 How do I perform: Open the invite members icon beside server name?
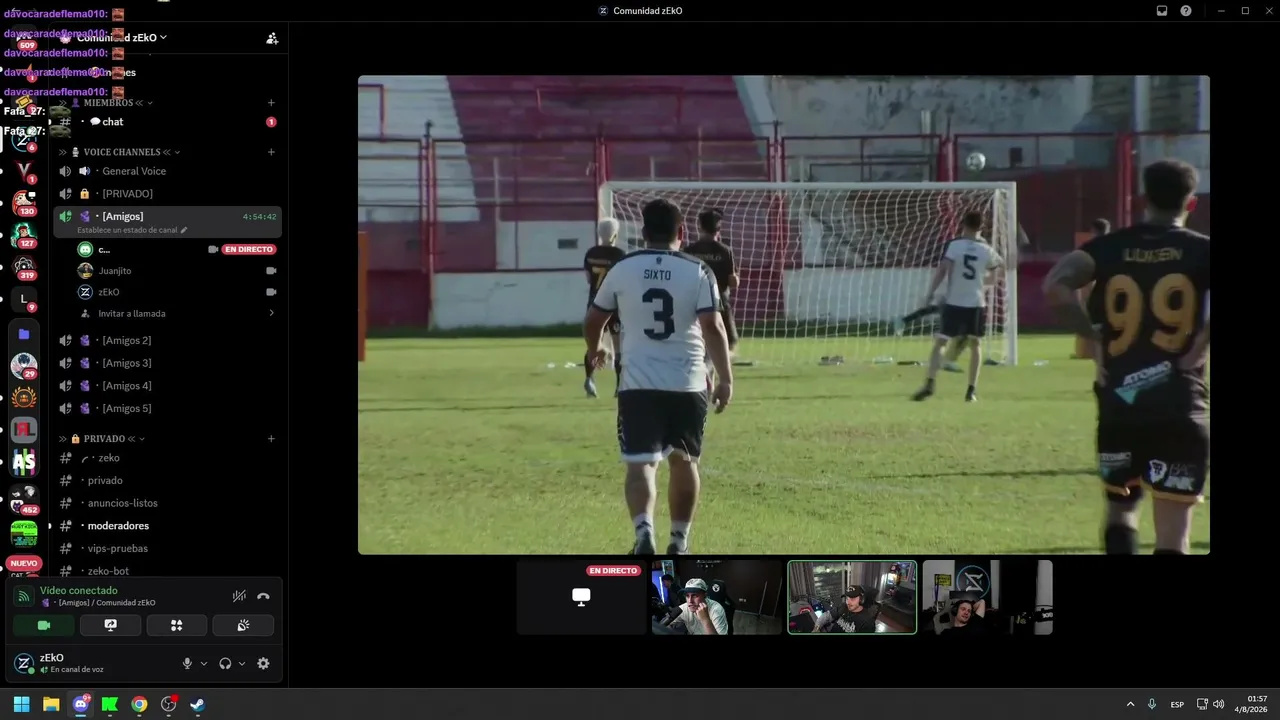pos(272,38)
